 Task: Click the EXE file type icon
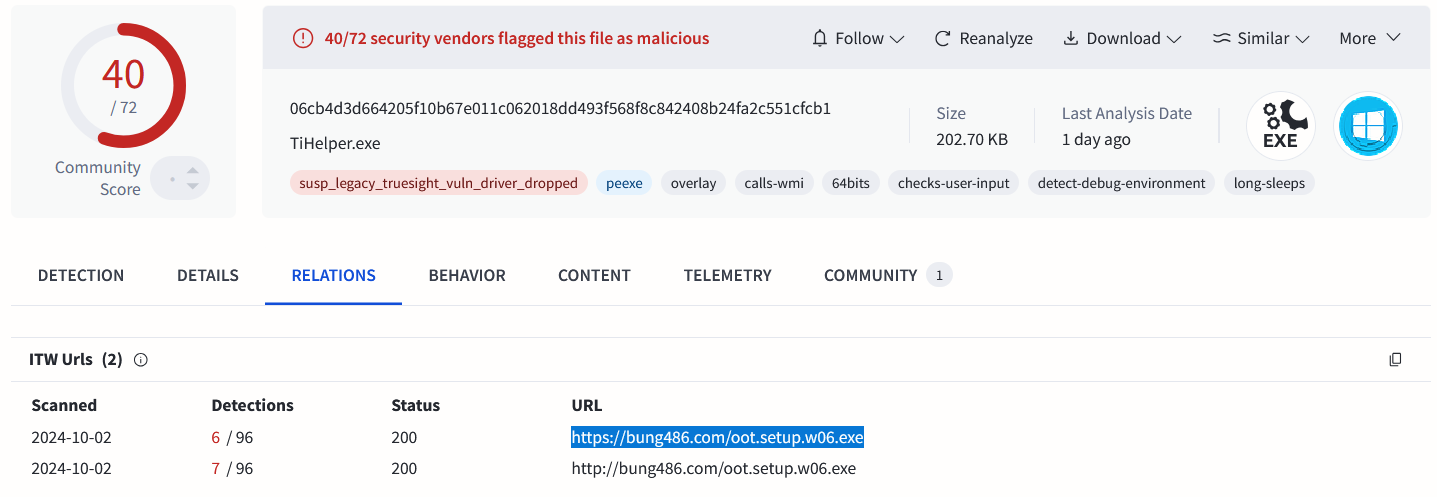[1280, 126]
